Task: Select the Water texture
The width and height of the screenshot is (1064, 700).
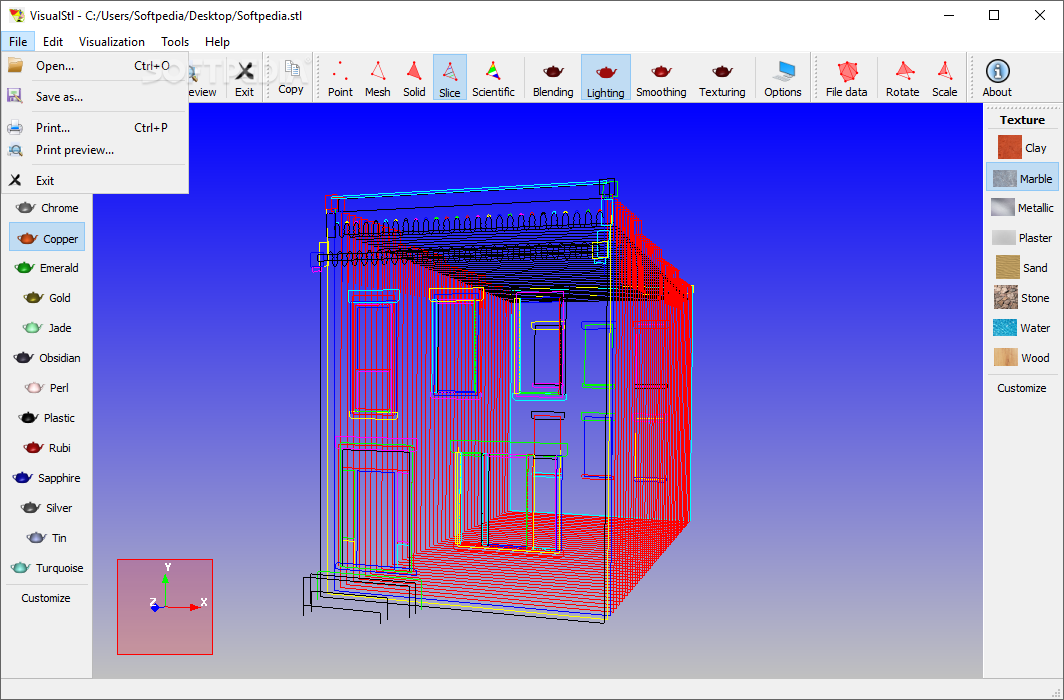Action: coord(1022,328)
